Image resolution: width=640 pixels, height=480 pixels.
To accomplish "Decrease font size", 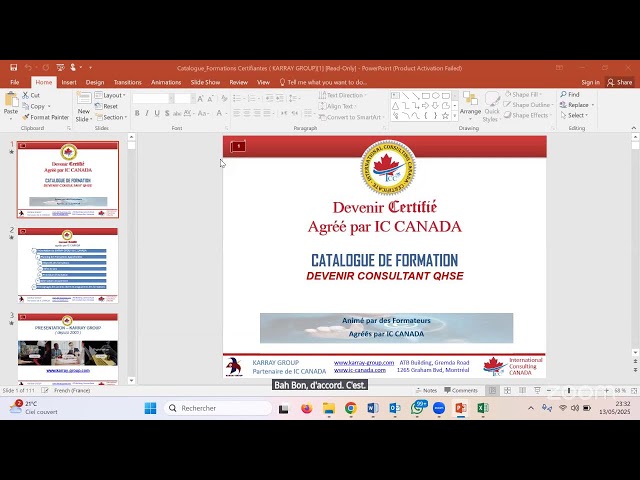I will [211, 99].
